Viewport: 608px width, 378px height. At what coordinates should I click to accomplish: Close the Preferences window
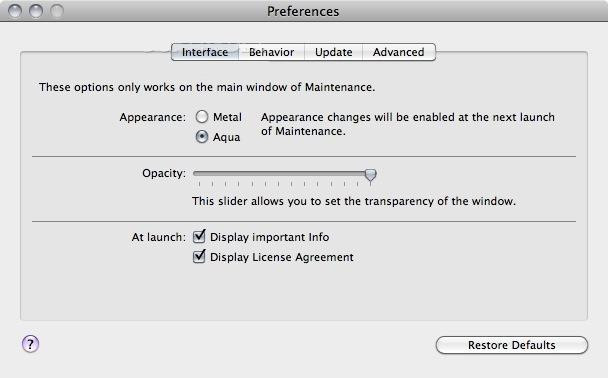click(x=15, y=11)
